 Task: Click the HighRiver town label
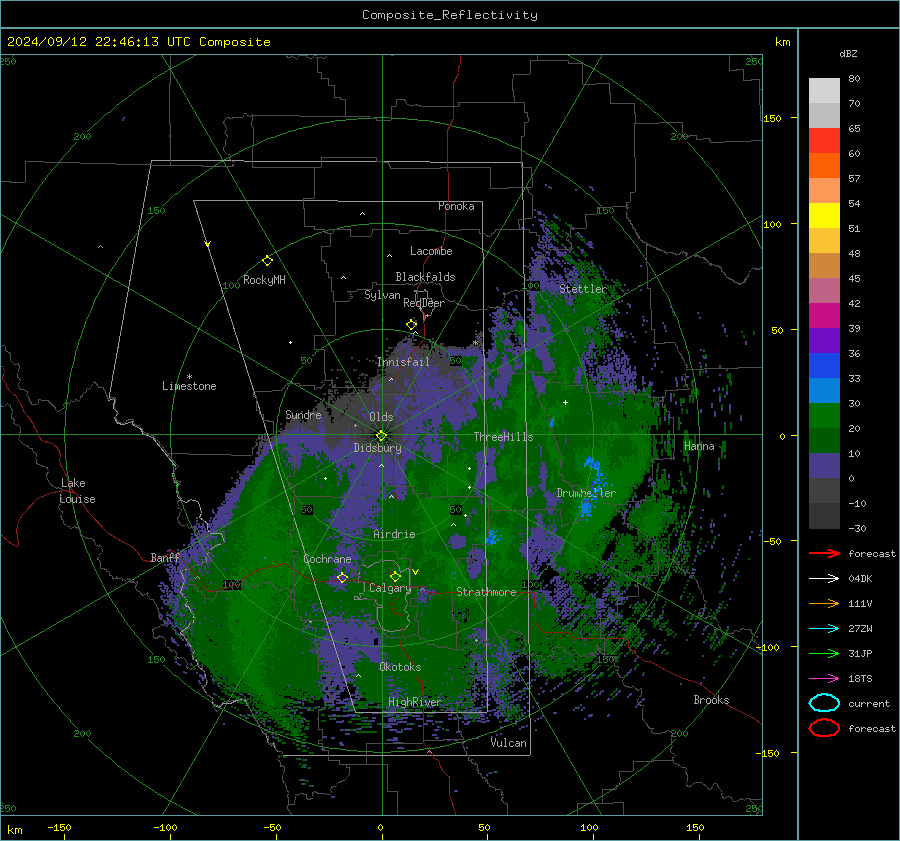[415, 702]
